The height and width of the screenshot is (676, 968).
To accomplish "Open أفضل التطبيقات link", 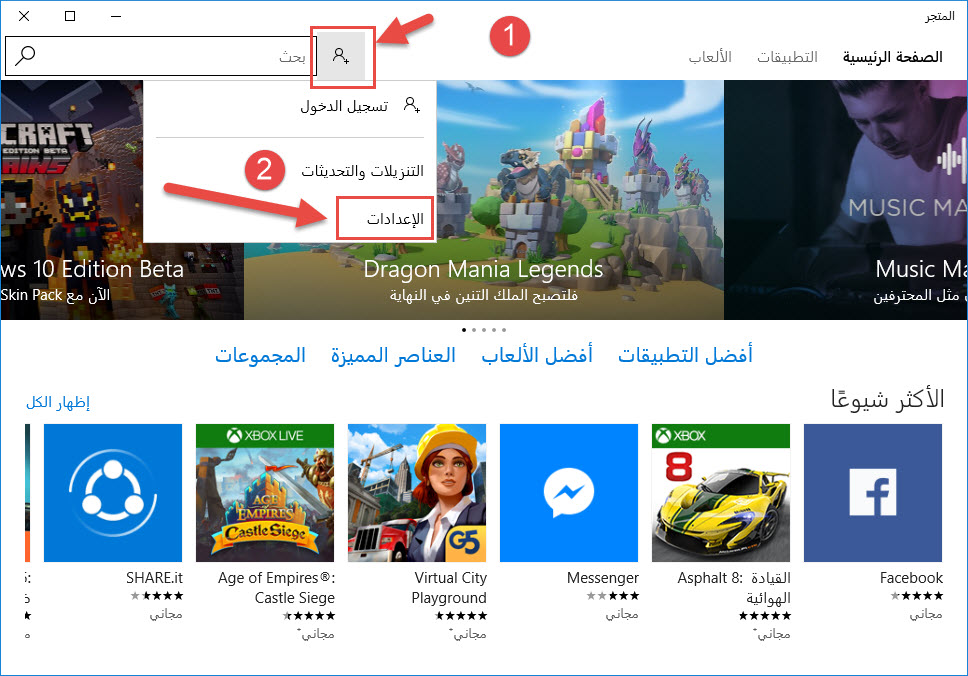I will pos(685,355).
